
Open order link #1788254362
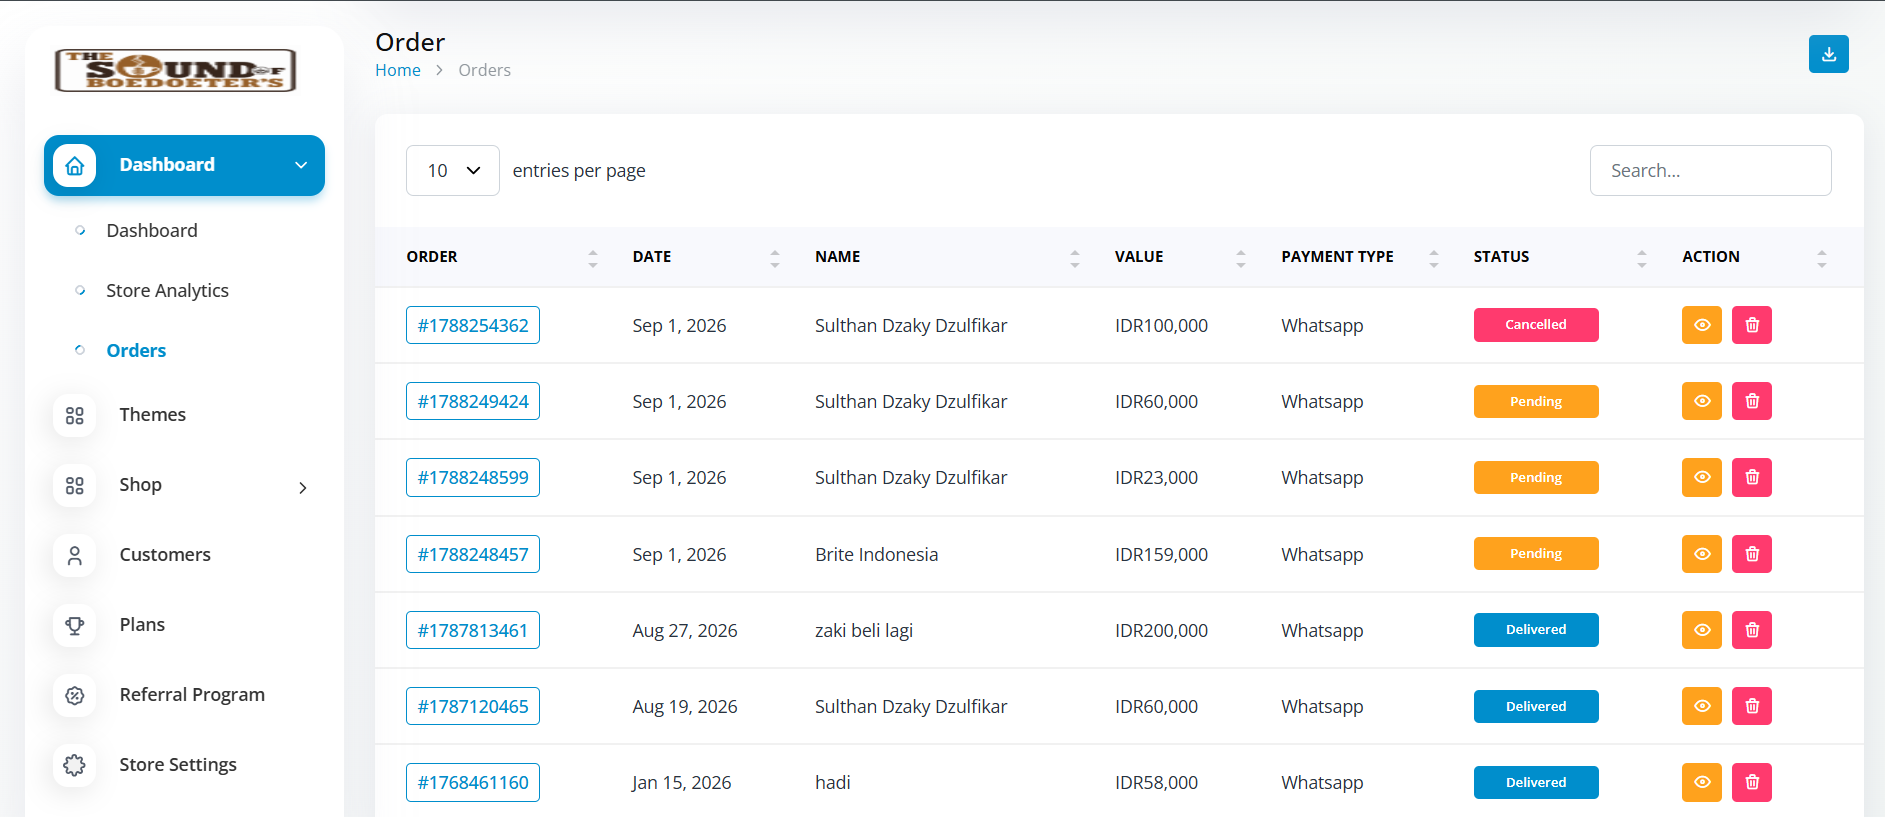[473, 325]
